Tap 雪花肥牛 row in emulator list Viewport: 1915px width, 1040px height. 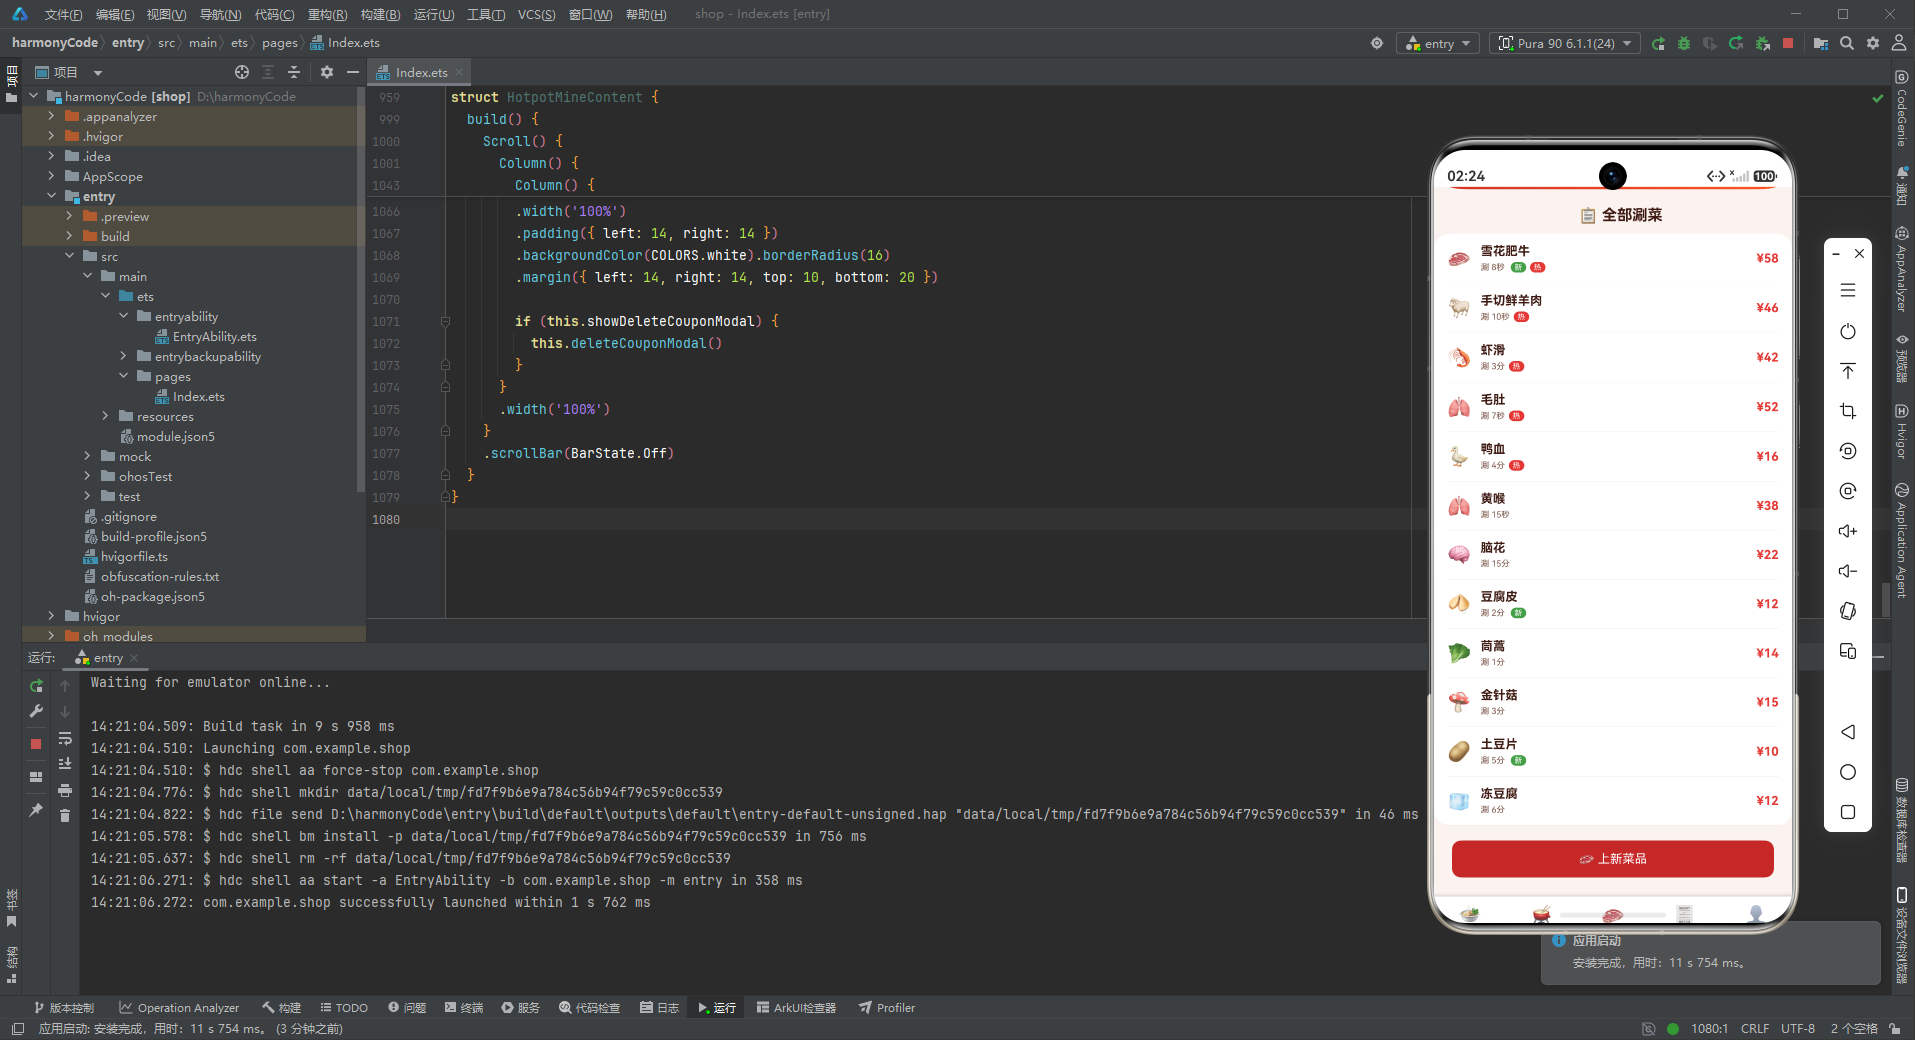click(x=1612, y=258)
